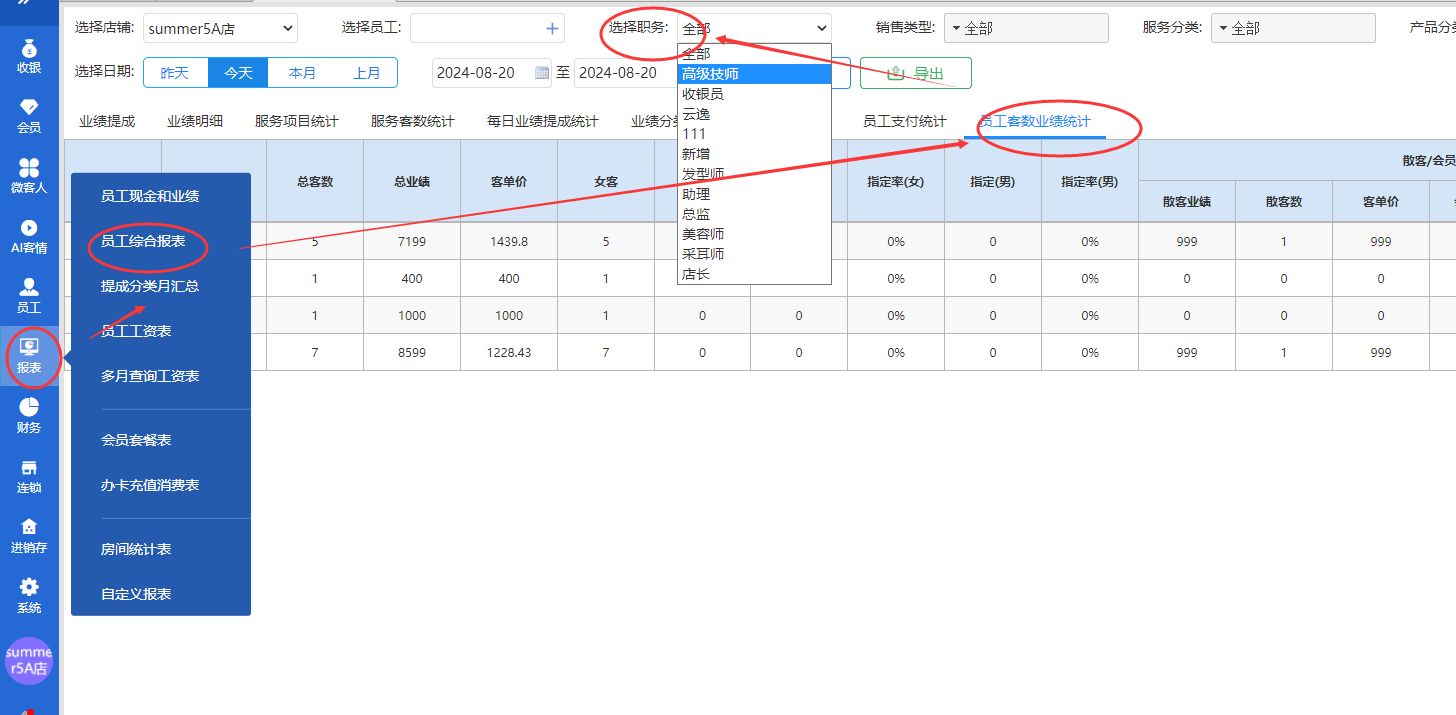Open 房间统计表 from the submenu

click(136, 549)
